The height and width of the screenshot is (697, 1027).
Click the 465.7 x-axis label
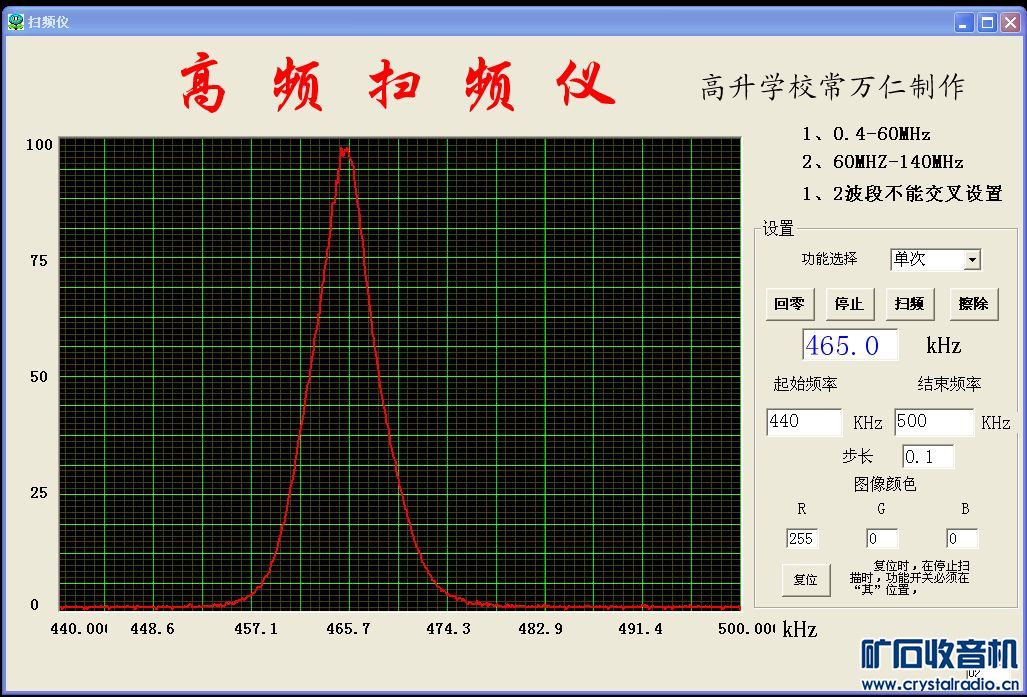tap(348, 629)
